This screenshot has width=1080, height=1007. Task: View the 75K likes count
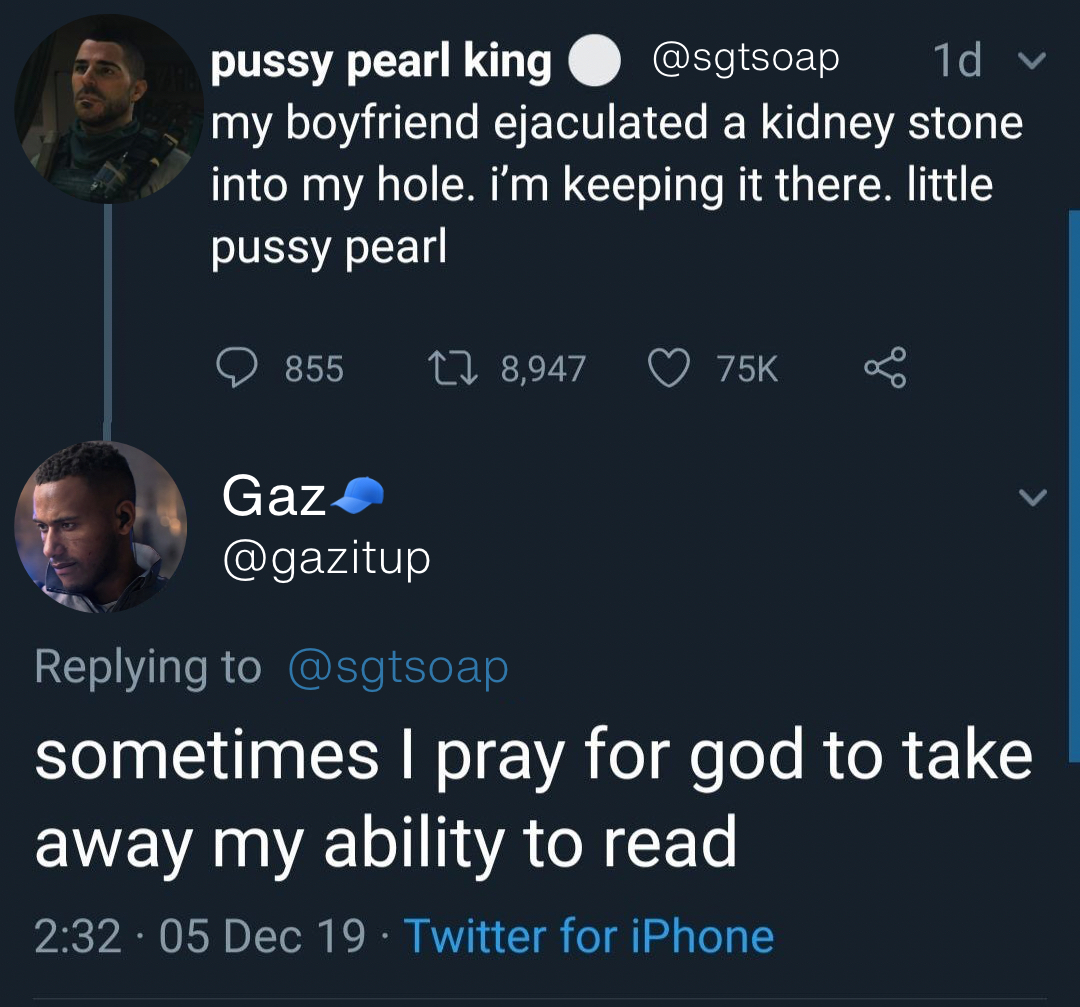click(747, 370)
